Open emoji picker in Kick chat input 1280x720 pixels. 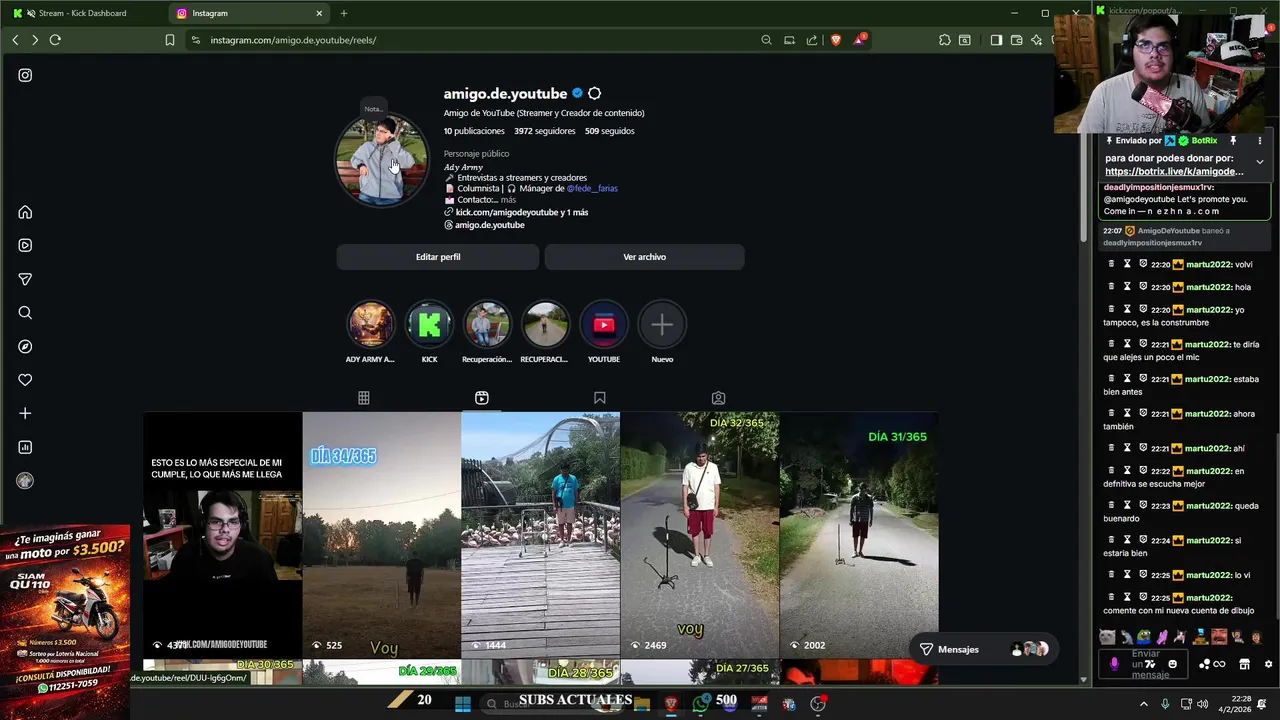pyautogui.click(x=1173, y=664)
